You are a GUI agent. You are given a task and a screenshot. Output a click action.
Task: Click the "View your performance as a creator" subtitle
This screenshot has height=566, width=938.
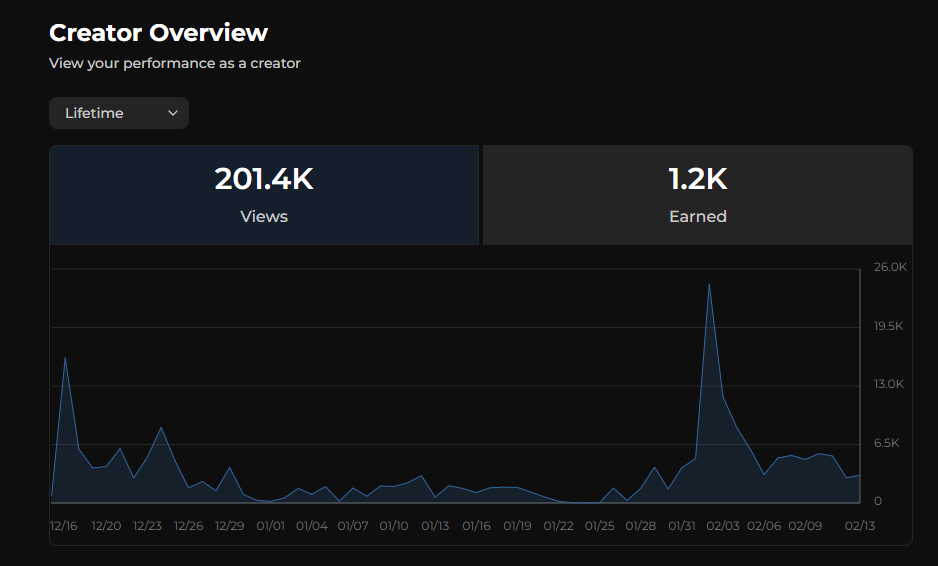click(x=175, y=63)
